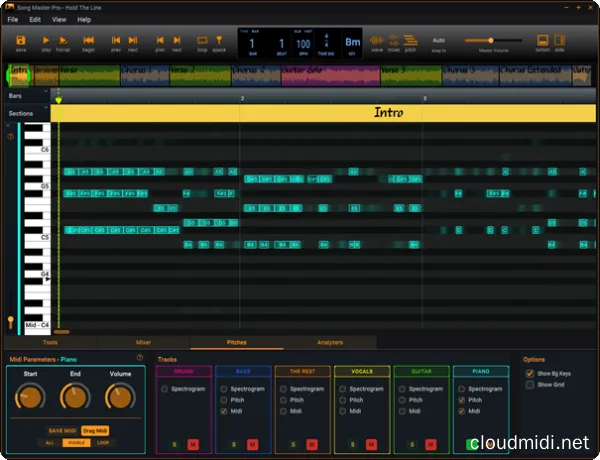The width and height of the screenshot is (600, 460).
Task: Enable Spectrogram on the Drums track
Action: 165,389
